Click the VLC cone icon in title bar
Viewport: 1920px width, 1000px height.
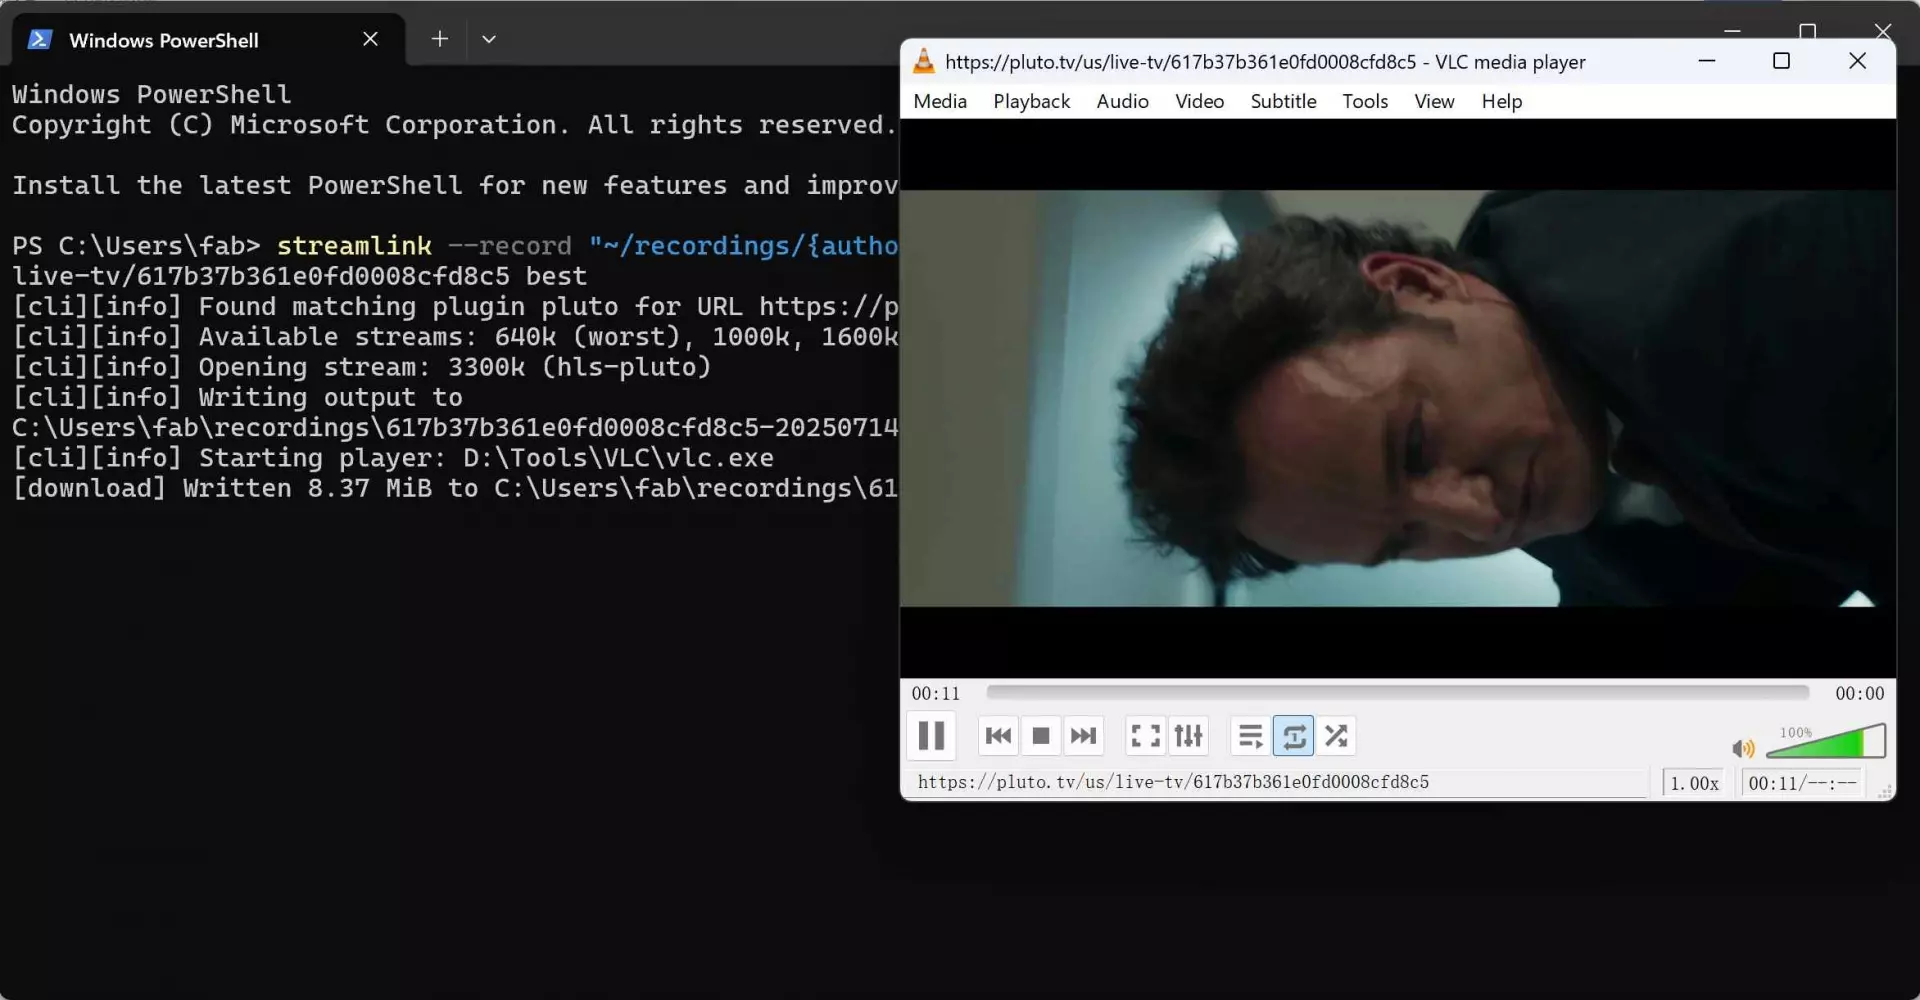[924, 61]
